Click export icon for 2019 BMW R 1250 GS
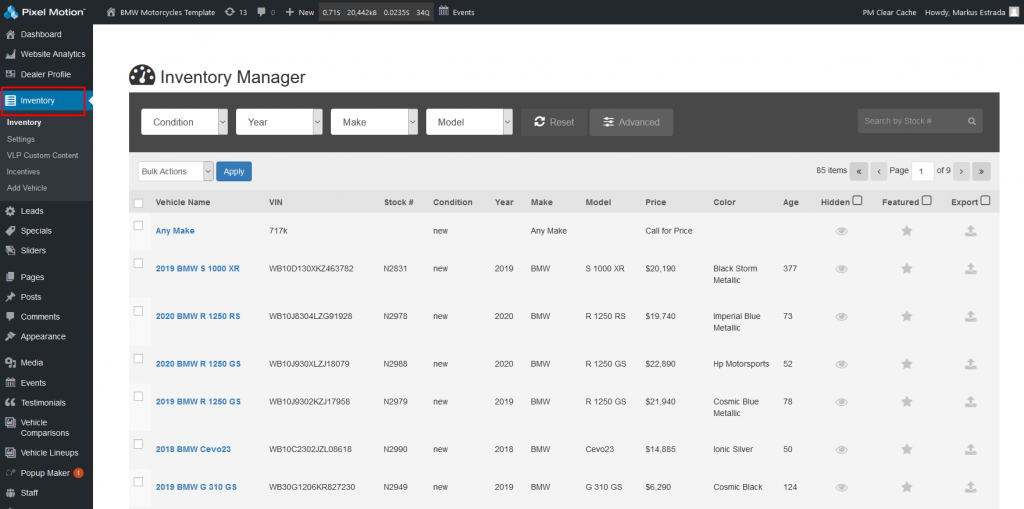The width and height of the screenshot is (1024, 509). (x=970, y=401)
